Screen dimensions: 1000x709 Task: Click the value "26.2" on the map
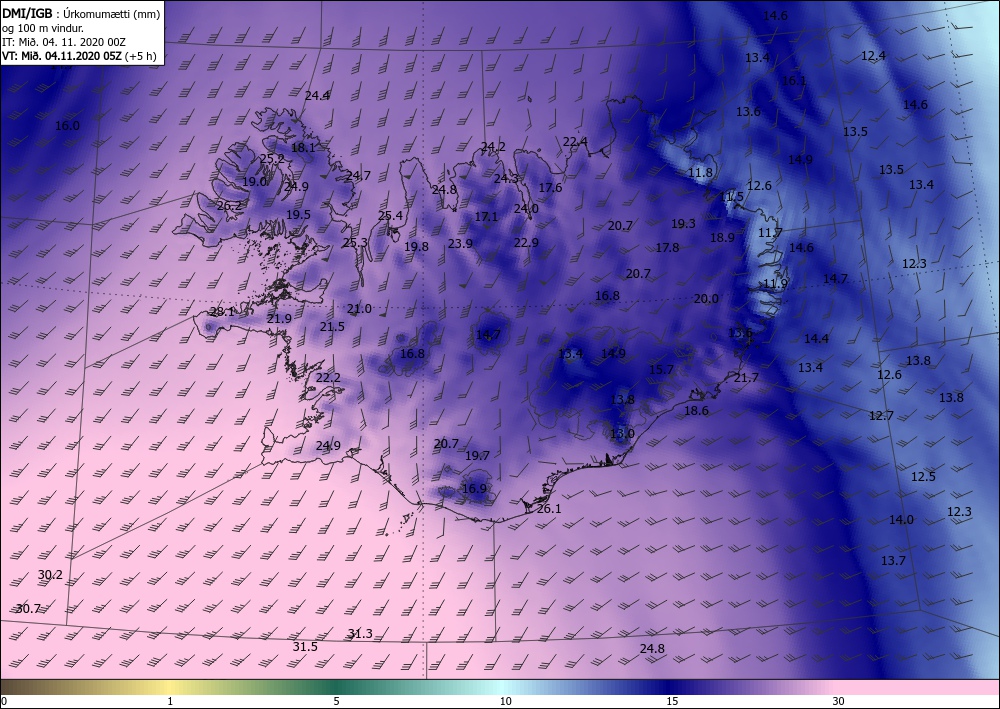coord(229,205)
